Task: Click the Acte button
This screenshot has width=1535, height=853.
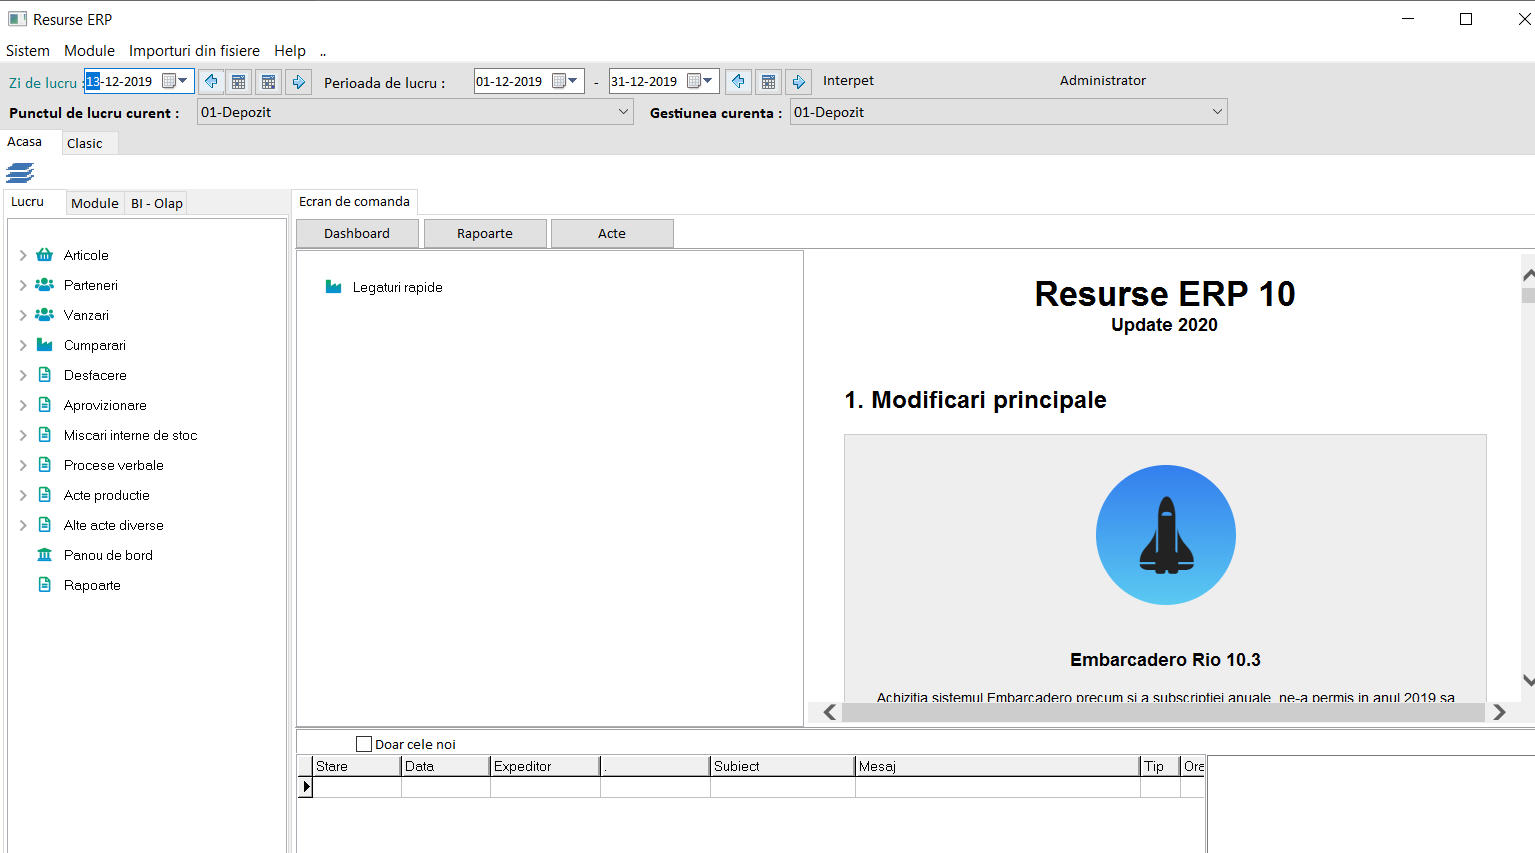Action: tap(612, 233)
